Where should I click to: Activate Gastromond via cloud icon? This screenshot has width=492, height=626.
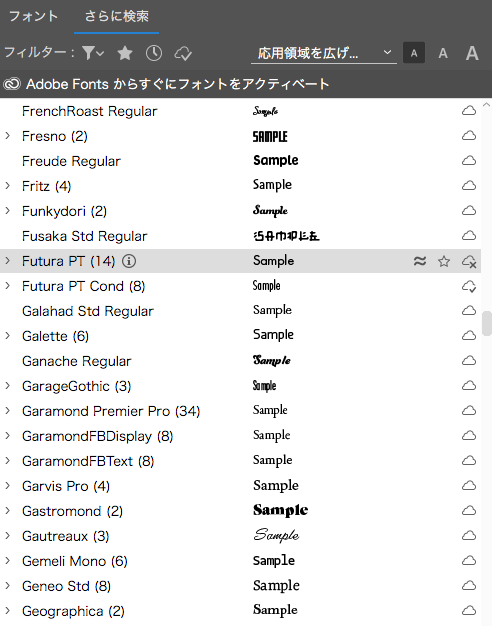[469, 511]
